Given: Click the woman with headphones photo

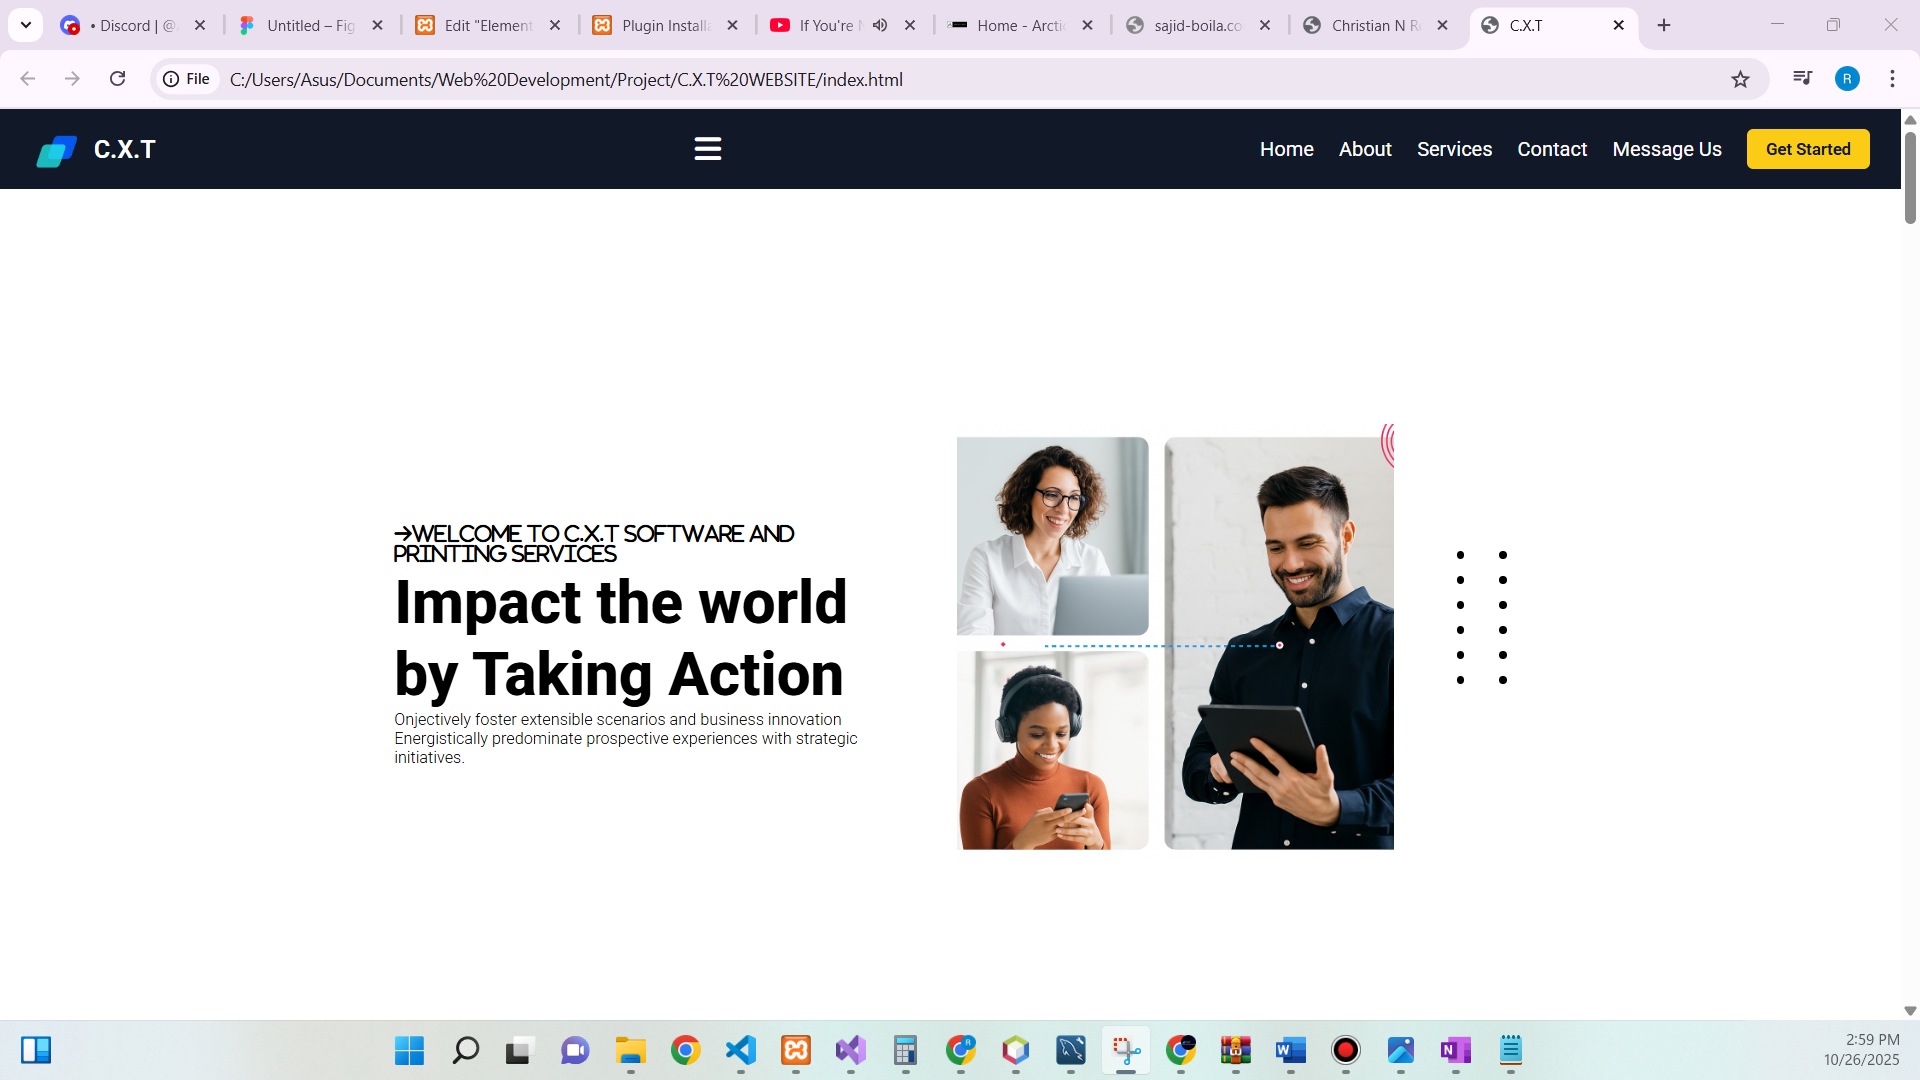Looking at the screenshot, I should 1052,750.
